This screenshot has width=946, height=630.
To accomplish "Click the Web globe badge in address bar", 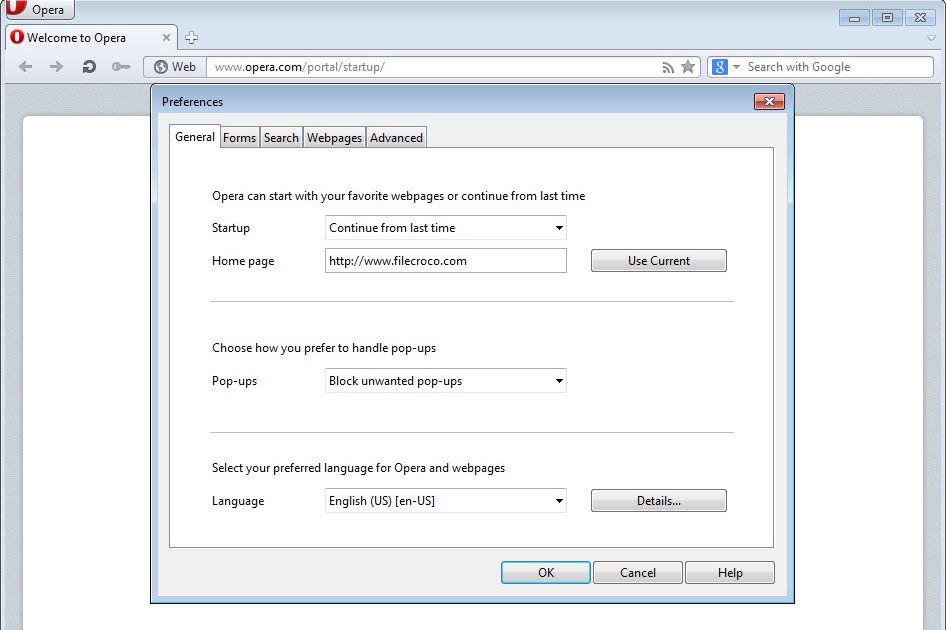I will (x=175, y=67).
